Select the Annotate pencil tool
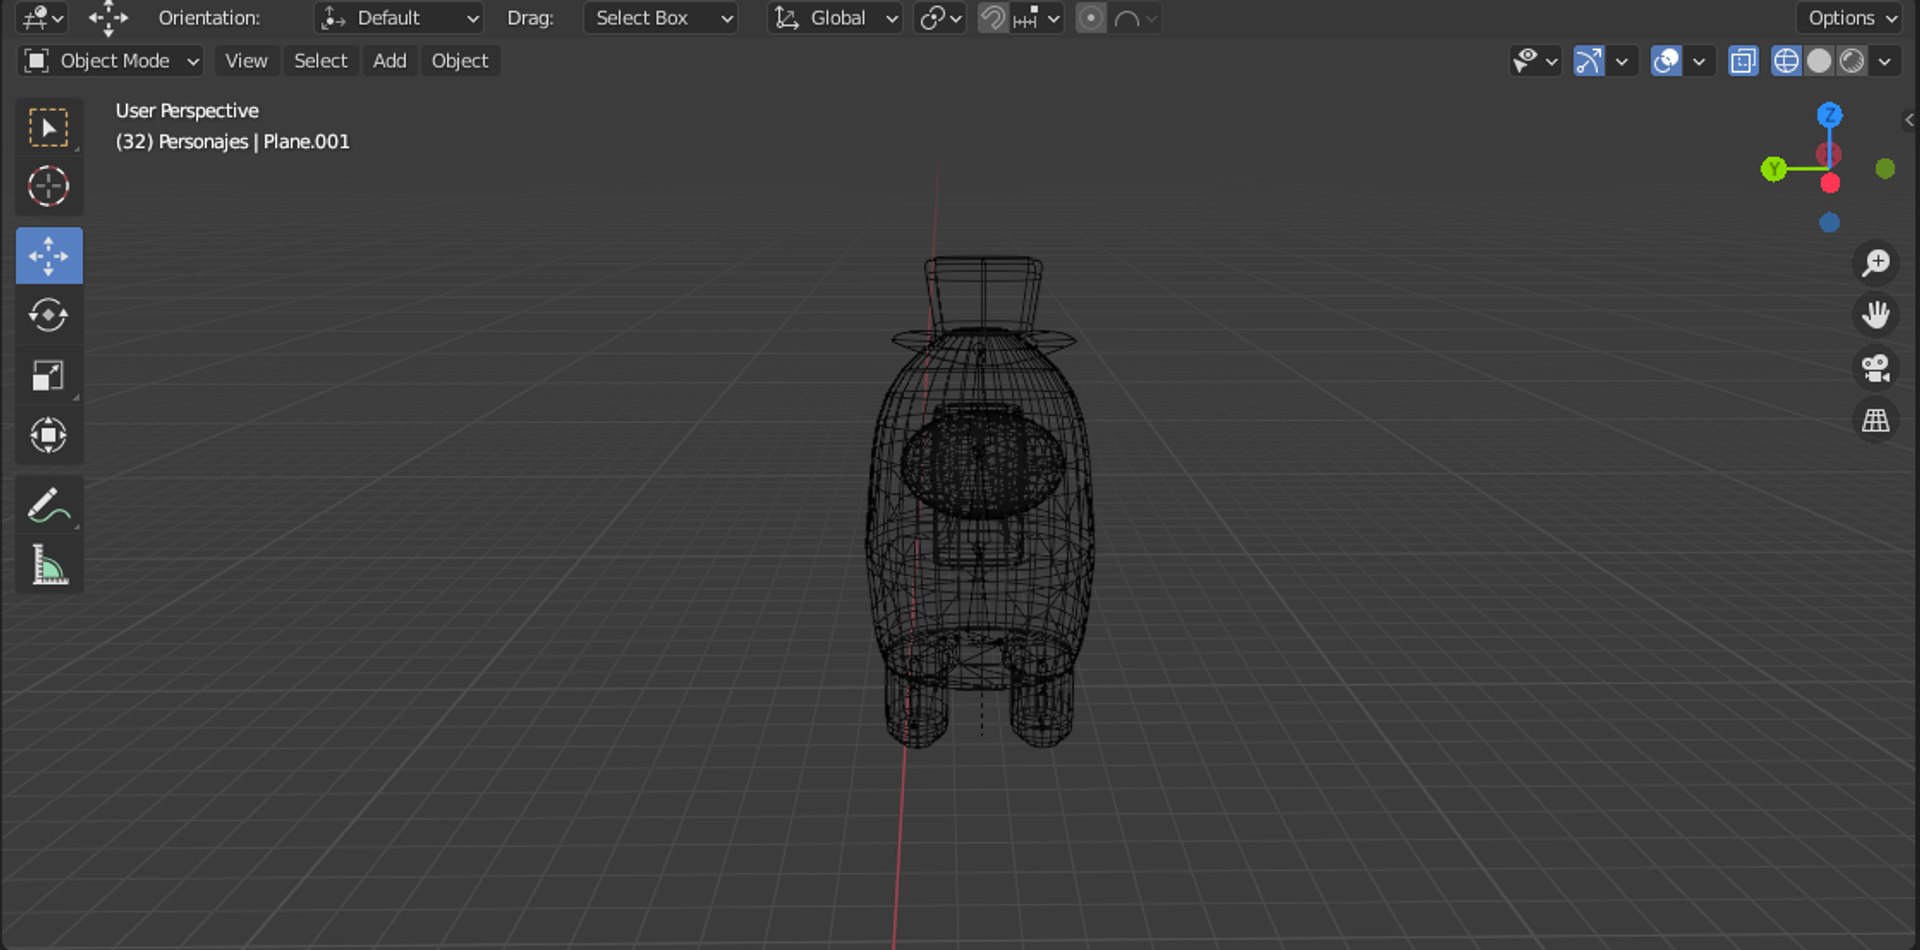The width and height of the screenshot is (1920, 950). click(48, 506)
